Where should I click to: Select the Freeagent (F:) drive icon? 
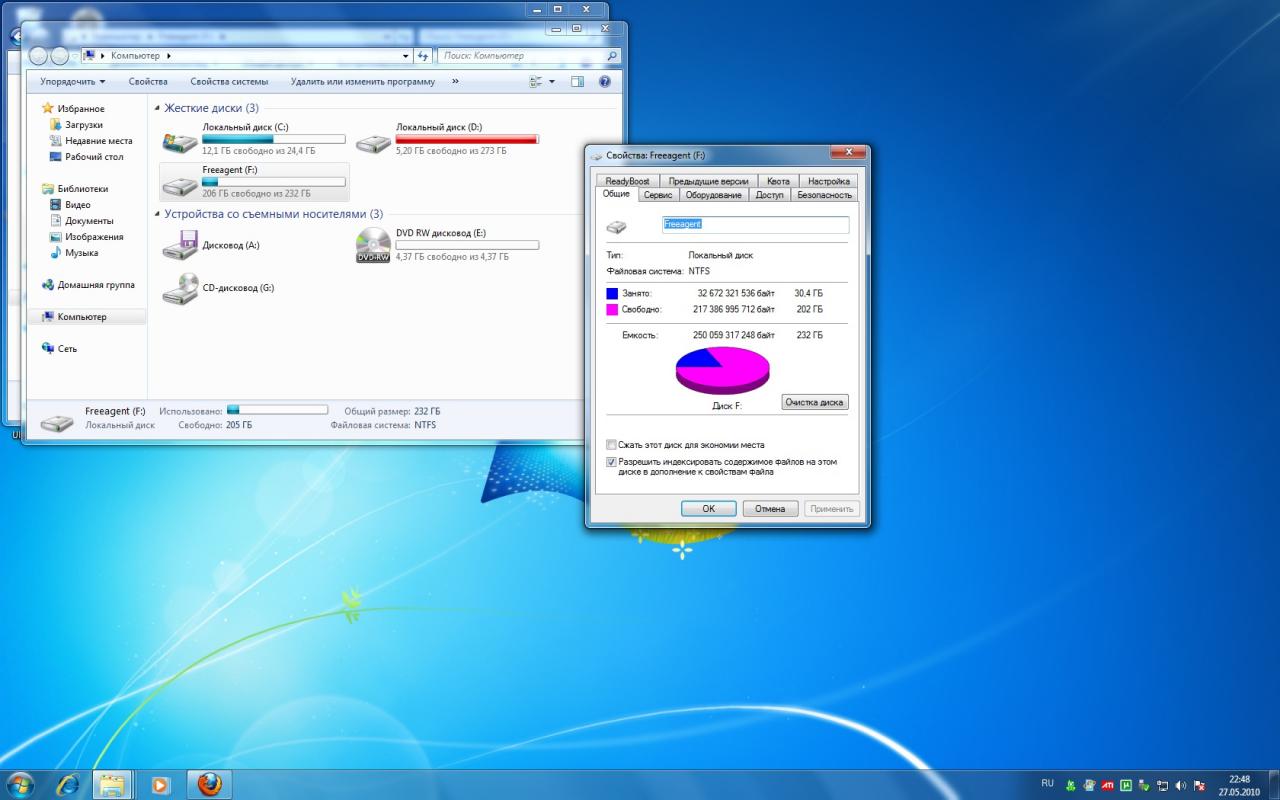pyautogui.click(x=180, y=186)
